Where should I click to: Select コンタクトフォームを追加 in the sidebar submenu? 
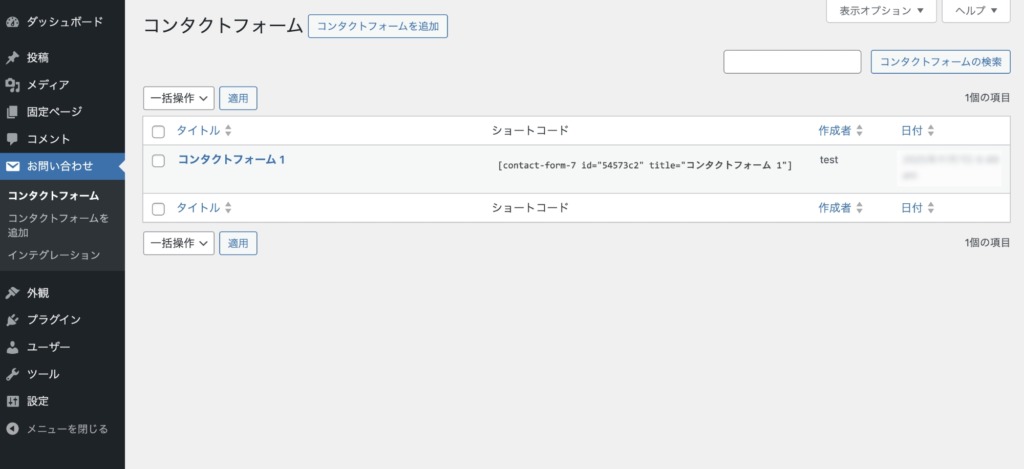click(x=57, y=225)
